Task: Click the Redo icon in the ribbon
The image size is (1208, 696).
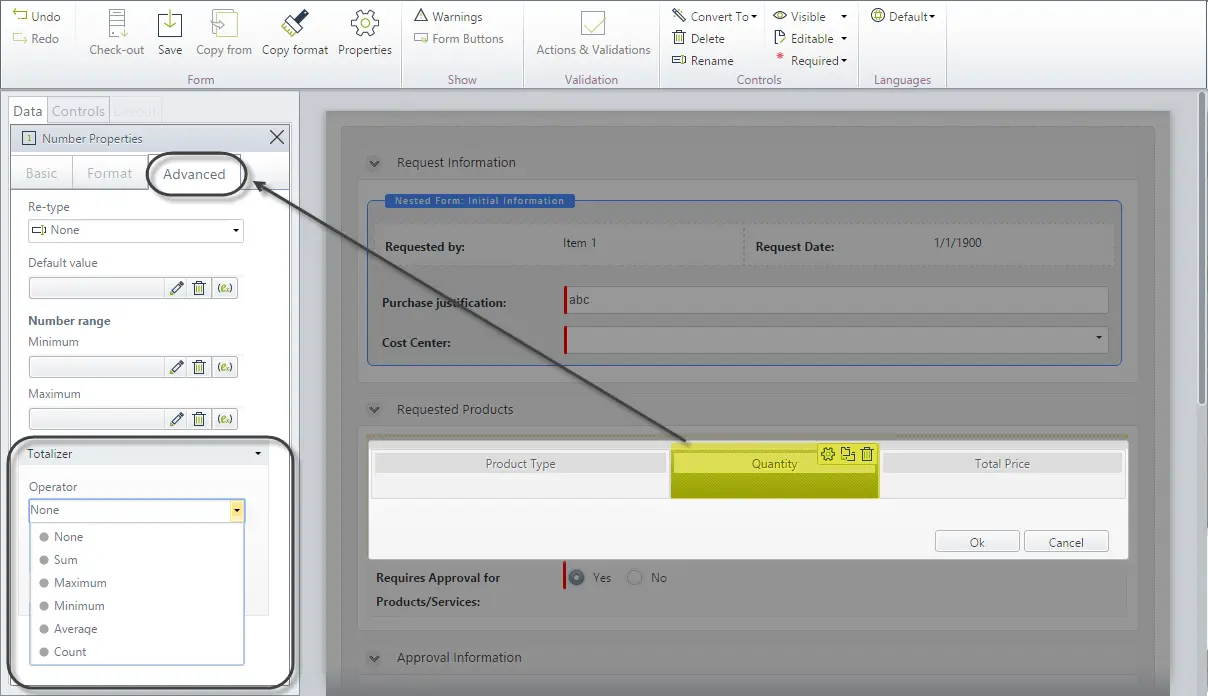Action: pyautogui.click(x=20, y=38)
